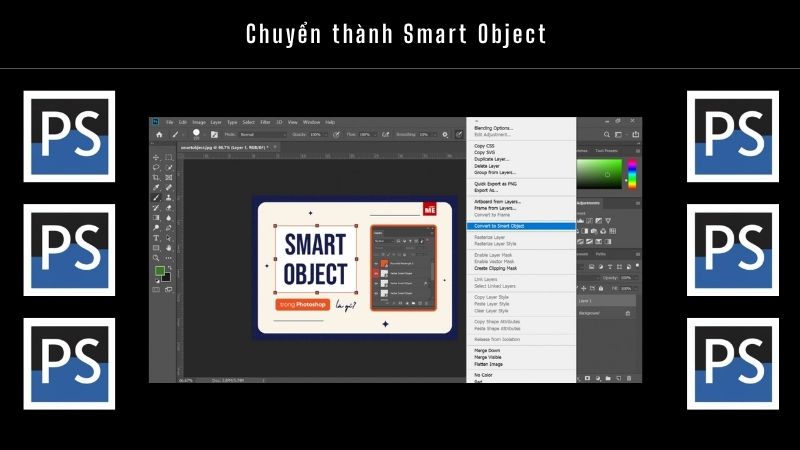Pick a color in the green field
The width and height of the screenshot is (800, 450).
point(599,174)
